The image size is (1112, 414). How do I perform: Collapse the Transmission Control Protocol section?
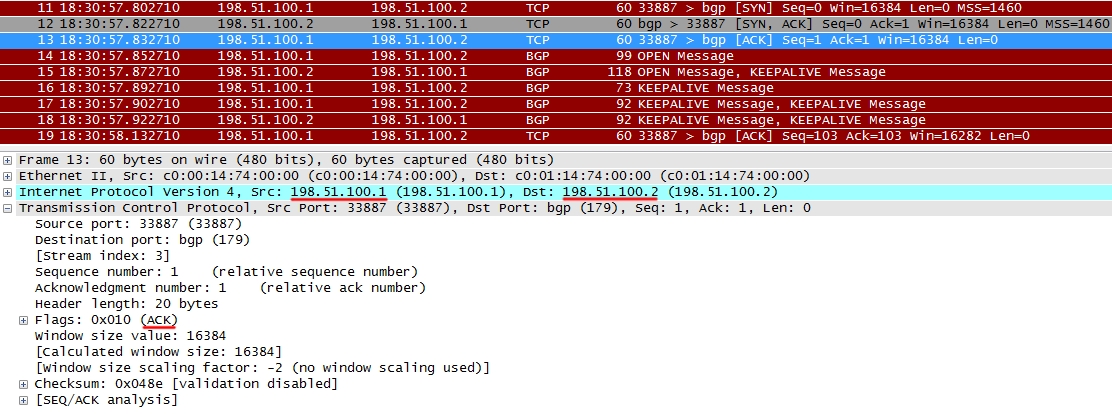[x=9, y=208]
